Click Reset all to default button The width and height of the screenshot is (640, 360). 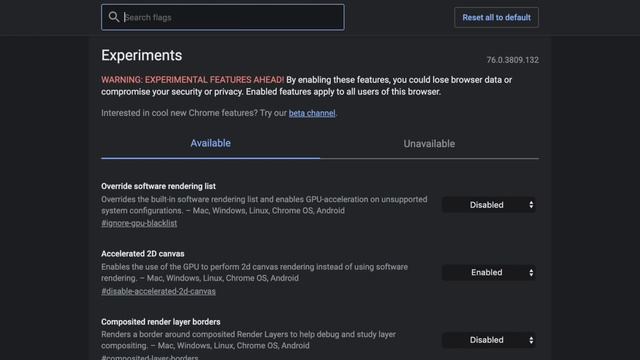(496, 18)
